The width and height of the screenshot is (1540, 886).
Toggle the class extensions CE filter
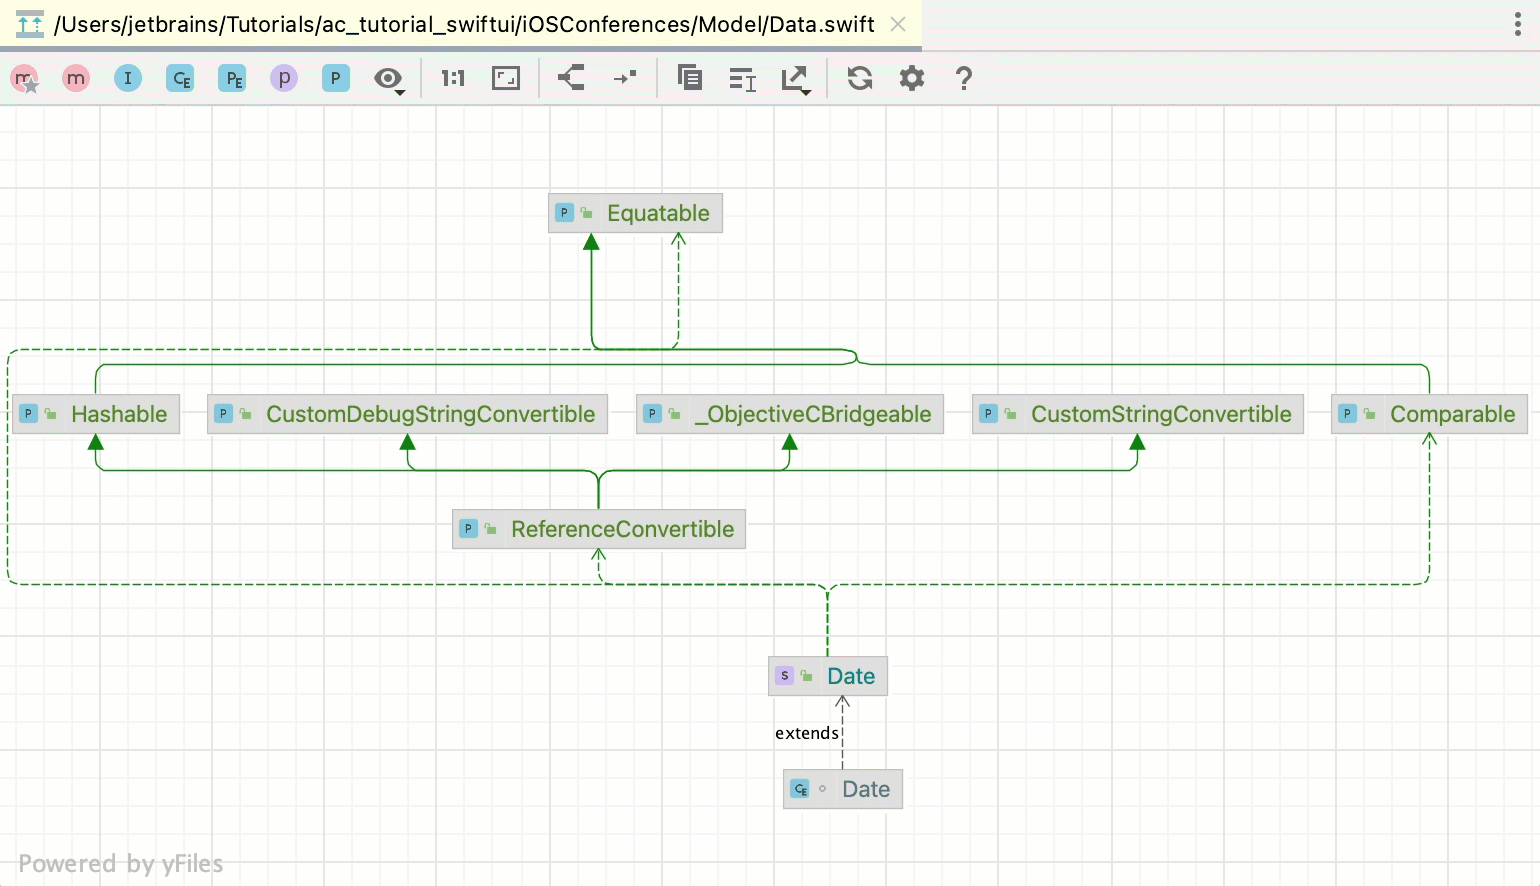click(x=180, y=79)
